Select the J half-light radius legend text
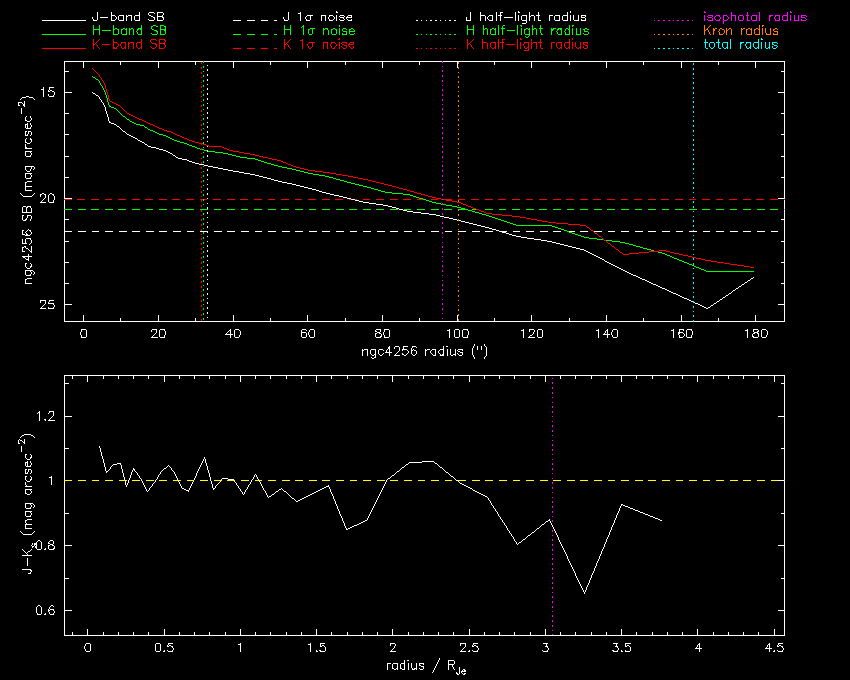 [527, 18]
